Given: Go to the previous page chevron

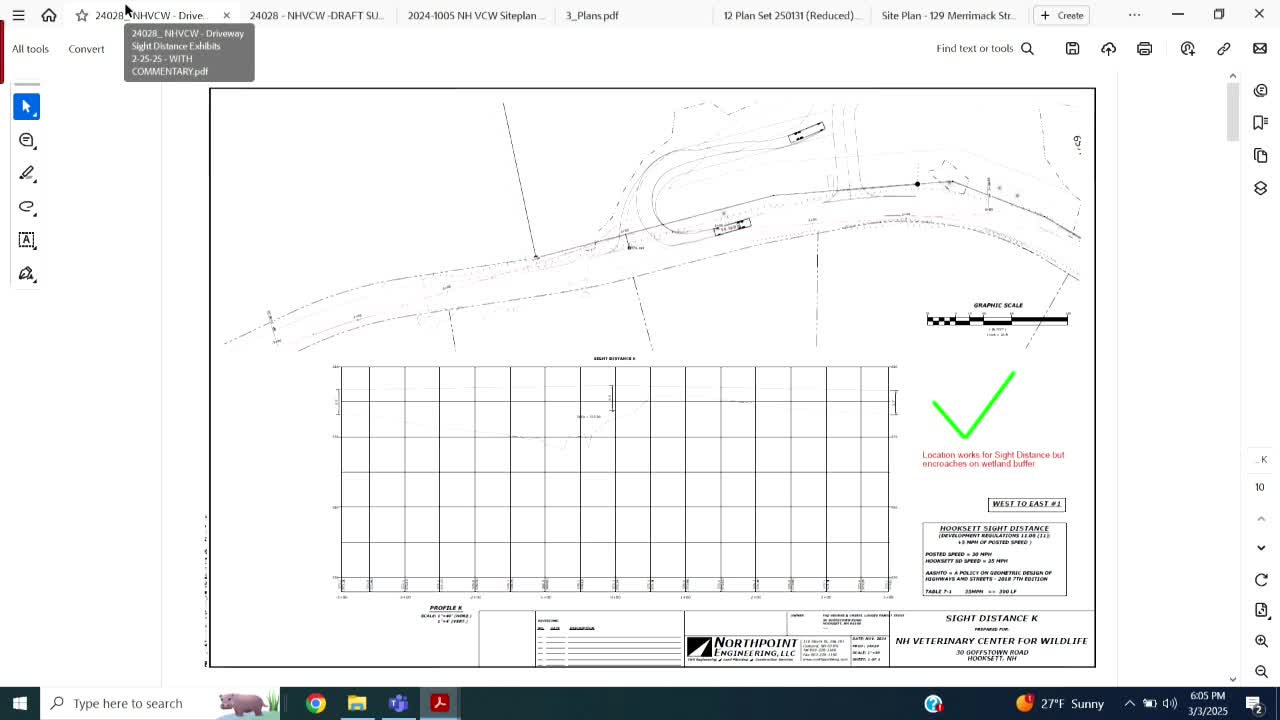Looking at the screenshot, I should [x=1260, y=517].
